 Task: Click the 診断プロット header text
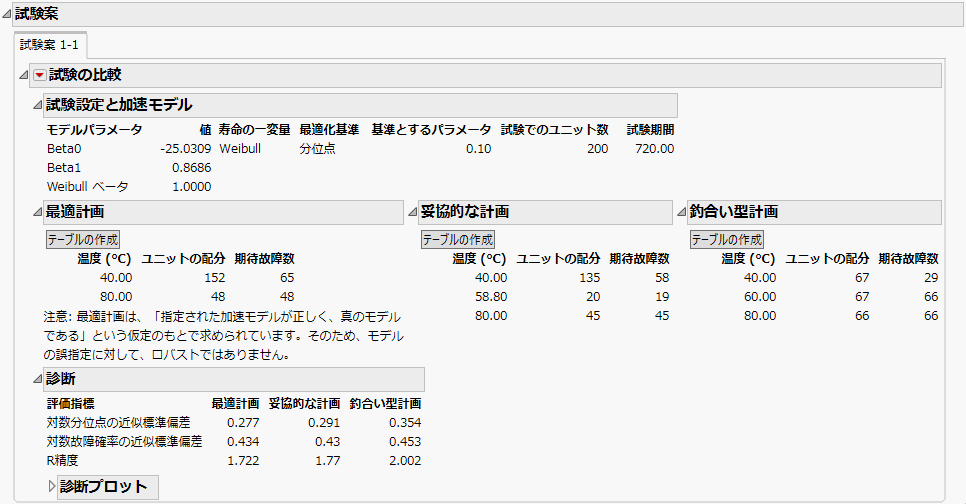pos(104,487)
